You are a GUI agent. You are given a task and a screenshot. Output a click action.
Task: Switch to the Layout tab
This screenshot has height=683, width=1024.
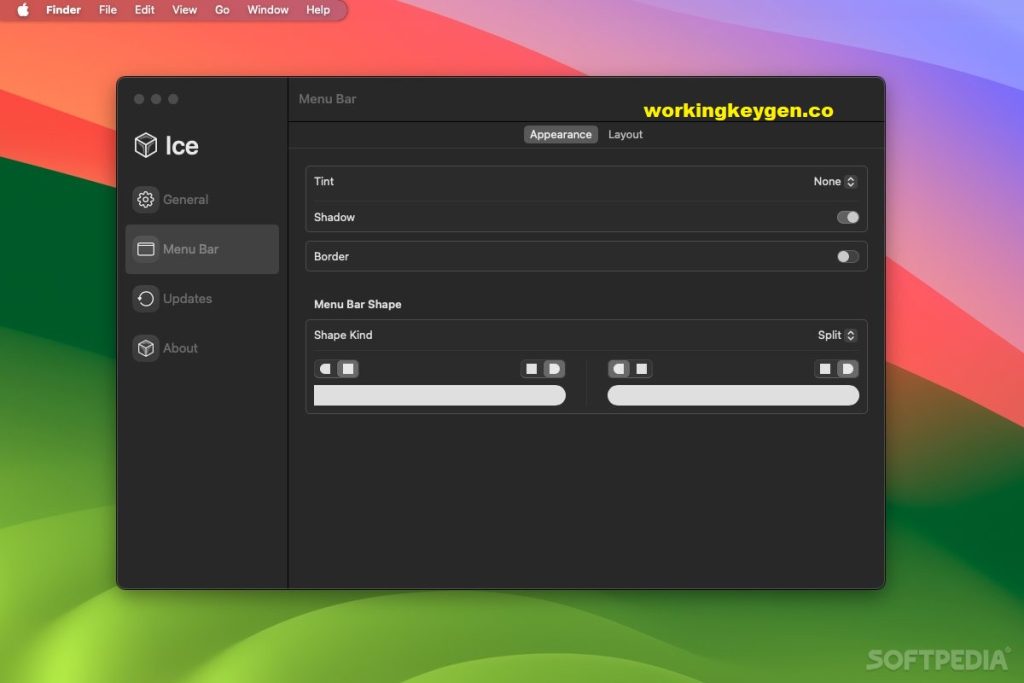coord(625,134)
